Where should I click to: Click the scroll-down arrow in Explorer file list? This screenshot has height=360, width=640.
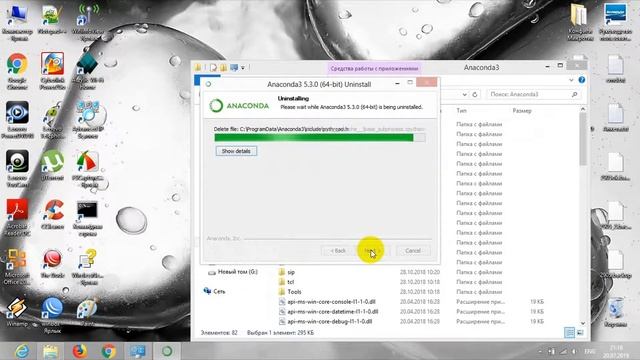(583, 323)
